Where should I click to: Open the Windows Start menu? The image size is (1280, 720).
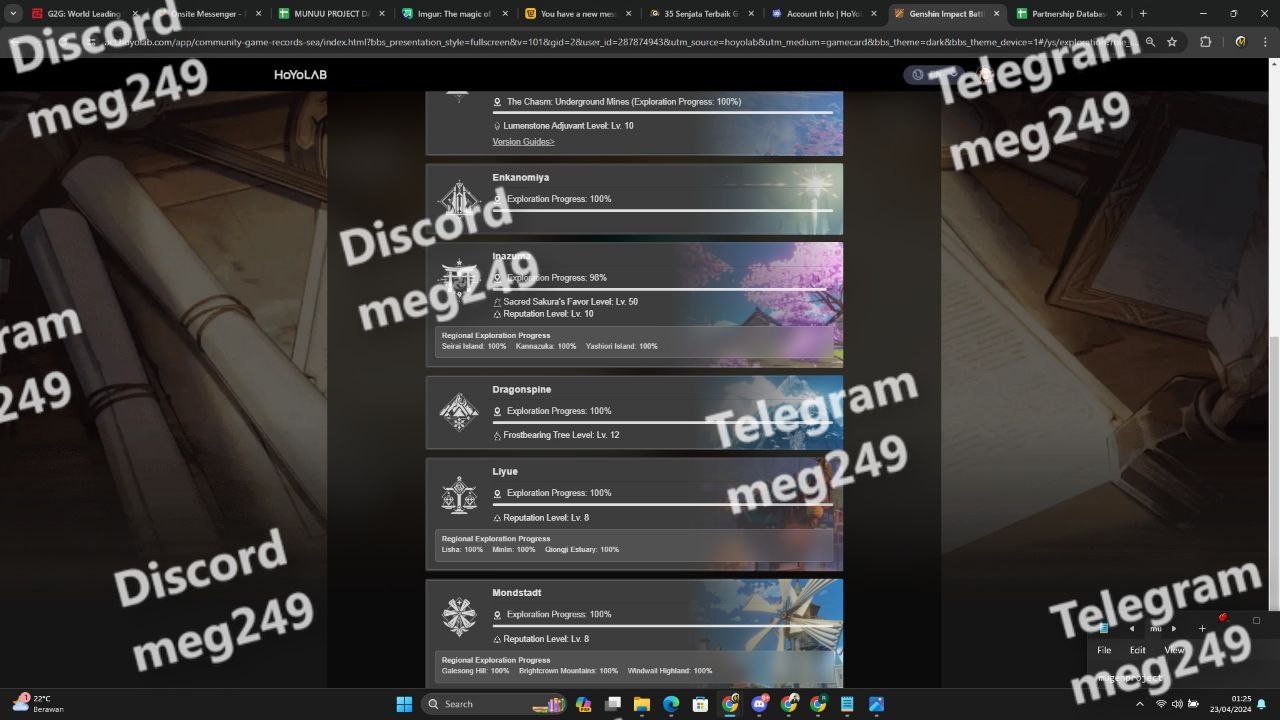point(404,704)
